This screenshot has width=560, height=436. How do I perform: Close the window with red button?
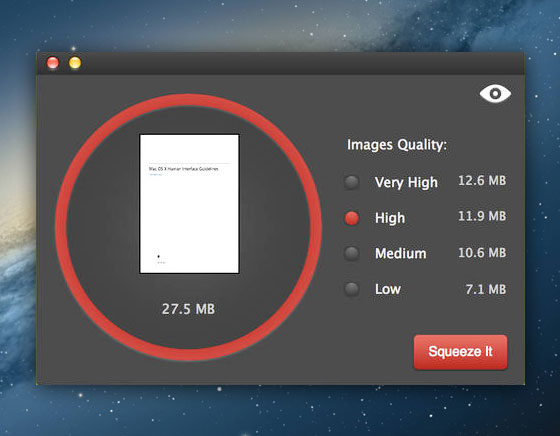tap(53, 63)
